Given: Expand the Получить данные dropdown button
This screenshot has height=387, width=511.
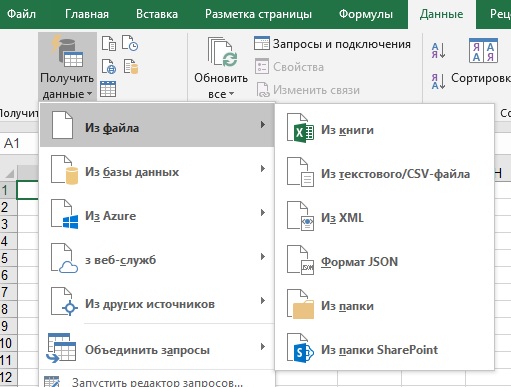Looking at the screenshot, I should (x=67, y=67).
